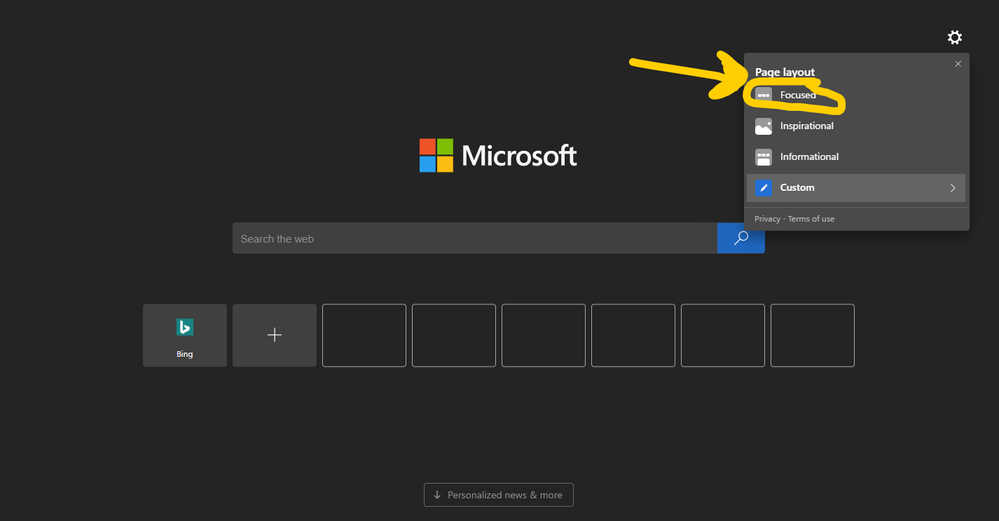Screen dimensions: 999x521
Task: Choose the Informational page layout
Action: [x=856, y=157]
